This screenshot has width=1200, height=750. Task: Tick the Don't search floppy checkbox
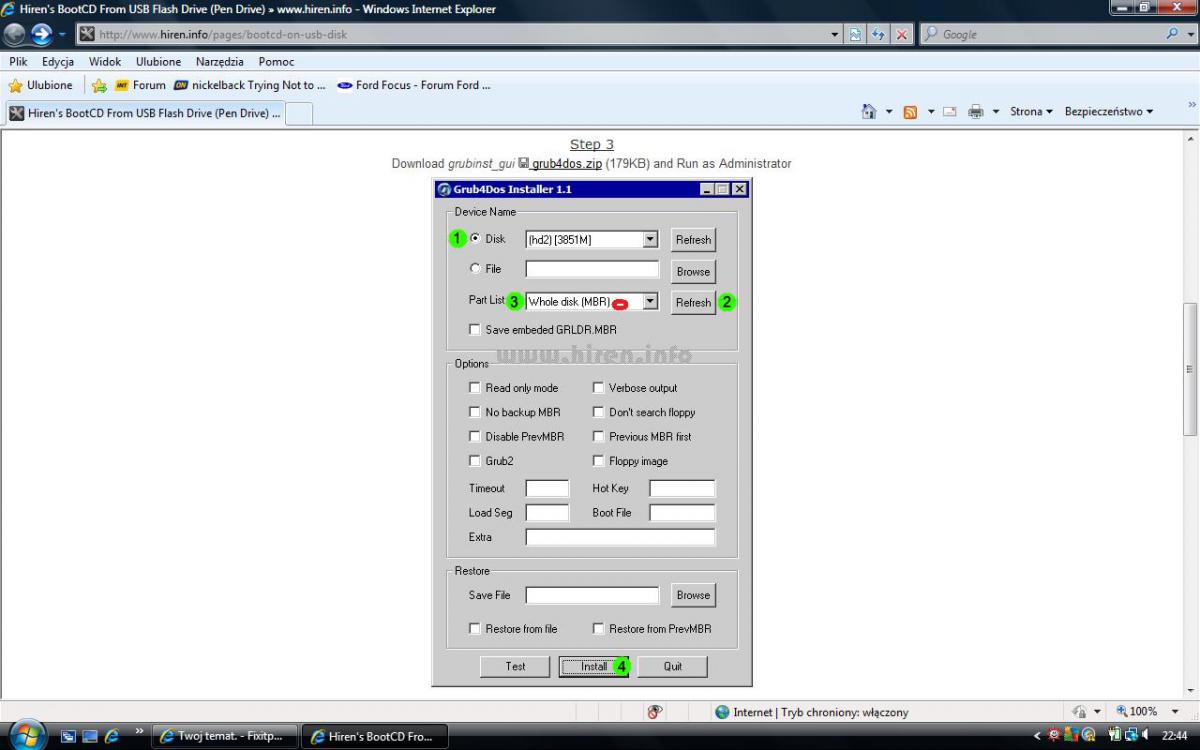pyautogui.click(x=598, y=412)
